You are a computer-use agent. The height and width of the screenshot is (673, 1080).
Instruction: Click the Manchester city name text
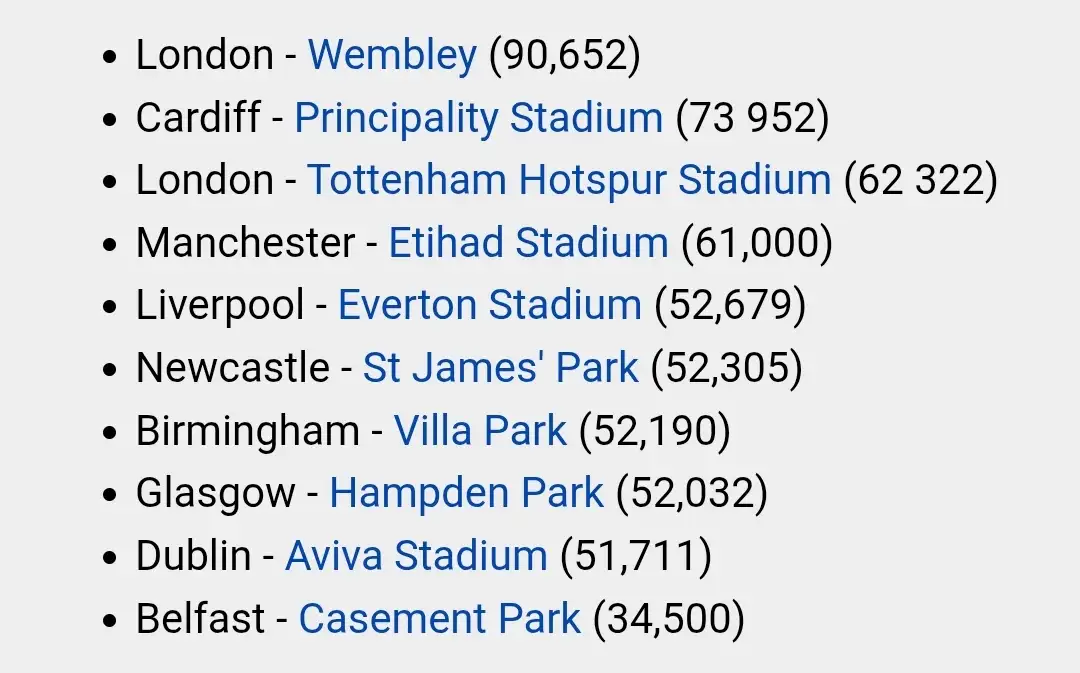(245, 243)
